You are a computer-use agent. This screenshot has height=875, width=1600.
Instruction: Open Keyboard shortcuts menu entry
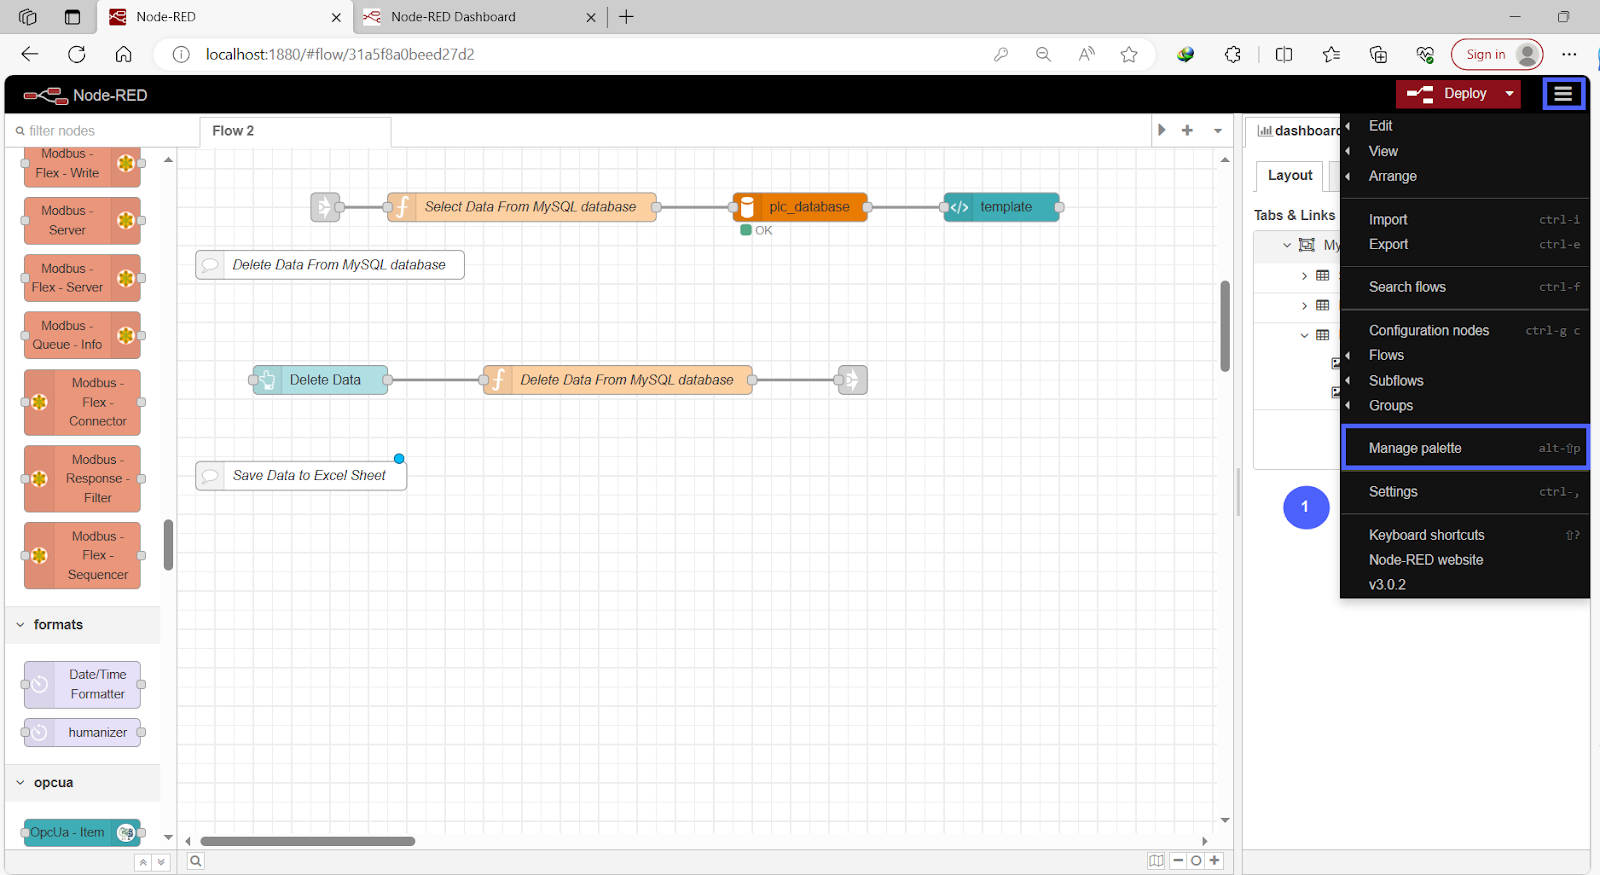pyautogui.click(x=1465, y=535)
